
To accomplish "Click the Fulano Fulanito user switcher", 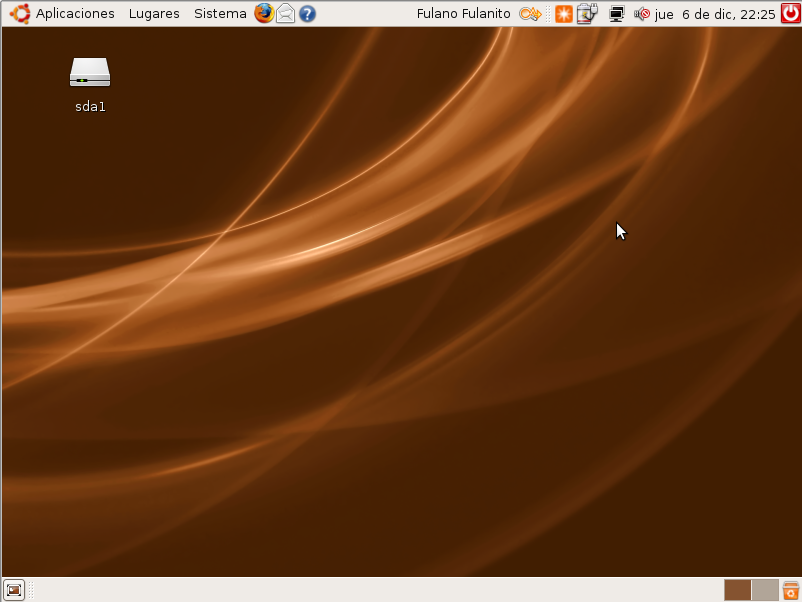I will [463, 14].
